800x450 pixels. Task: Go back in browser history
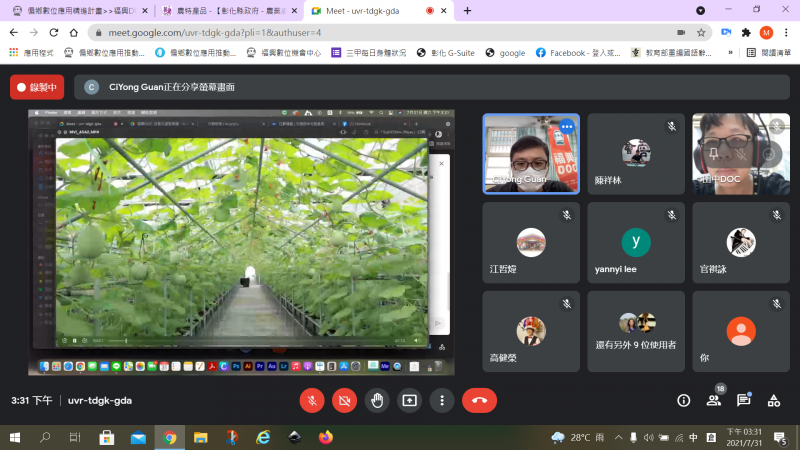(x=14, y=33)
